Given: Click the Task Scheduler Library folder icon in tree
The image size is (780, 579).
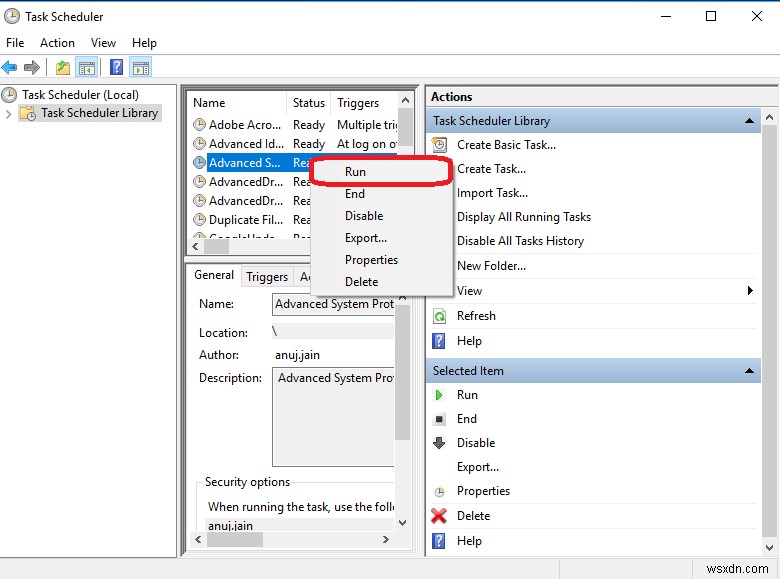Looking at the screenshot, I should pos(28,113).
